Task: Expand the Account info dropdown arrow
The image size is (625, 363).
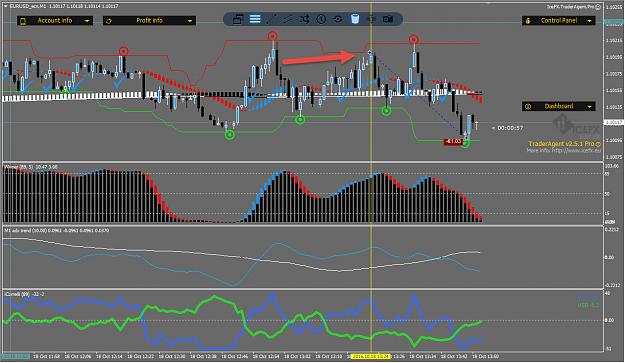Action: click(87, 21)
